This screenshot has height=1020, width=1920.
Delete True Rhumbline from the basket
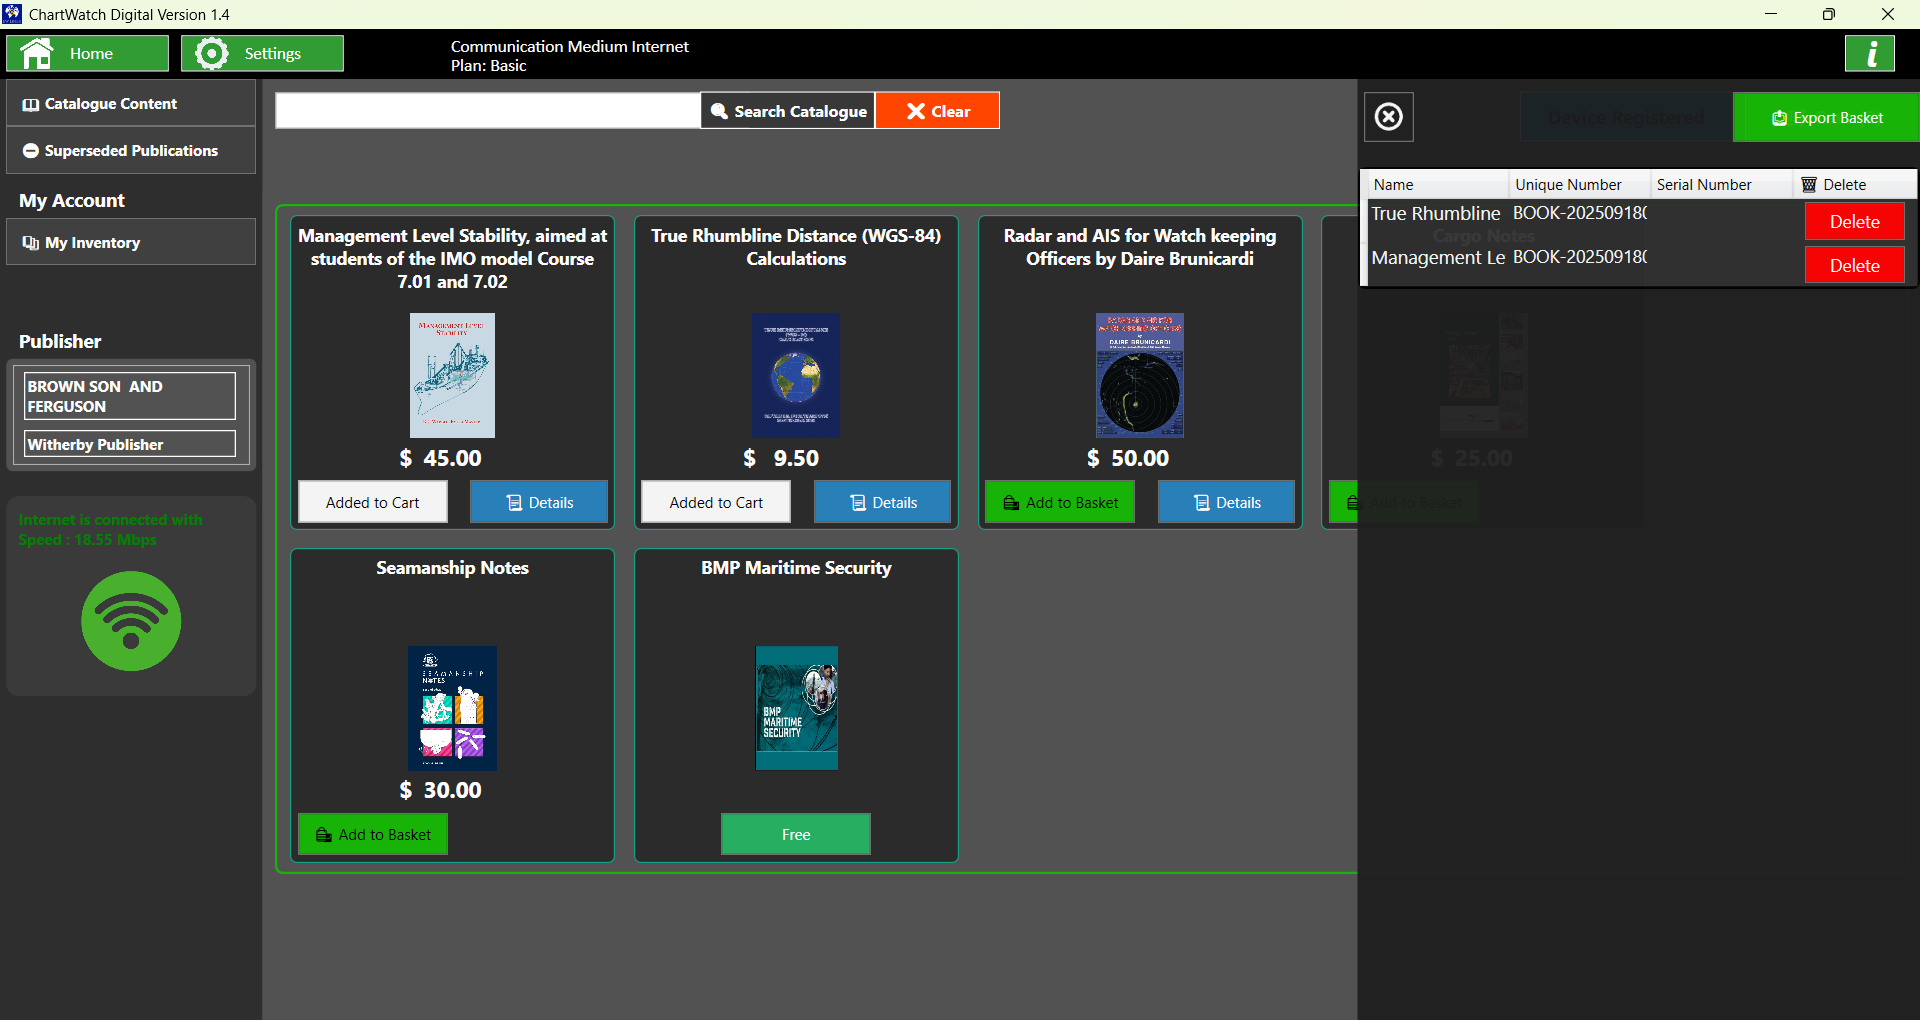click(x=1854, y=221)
